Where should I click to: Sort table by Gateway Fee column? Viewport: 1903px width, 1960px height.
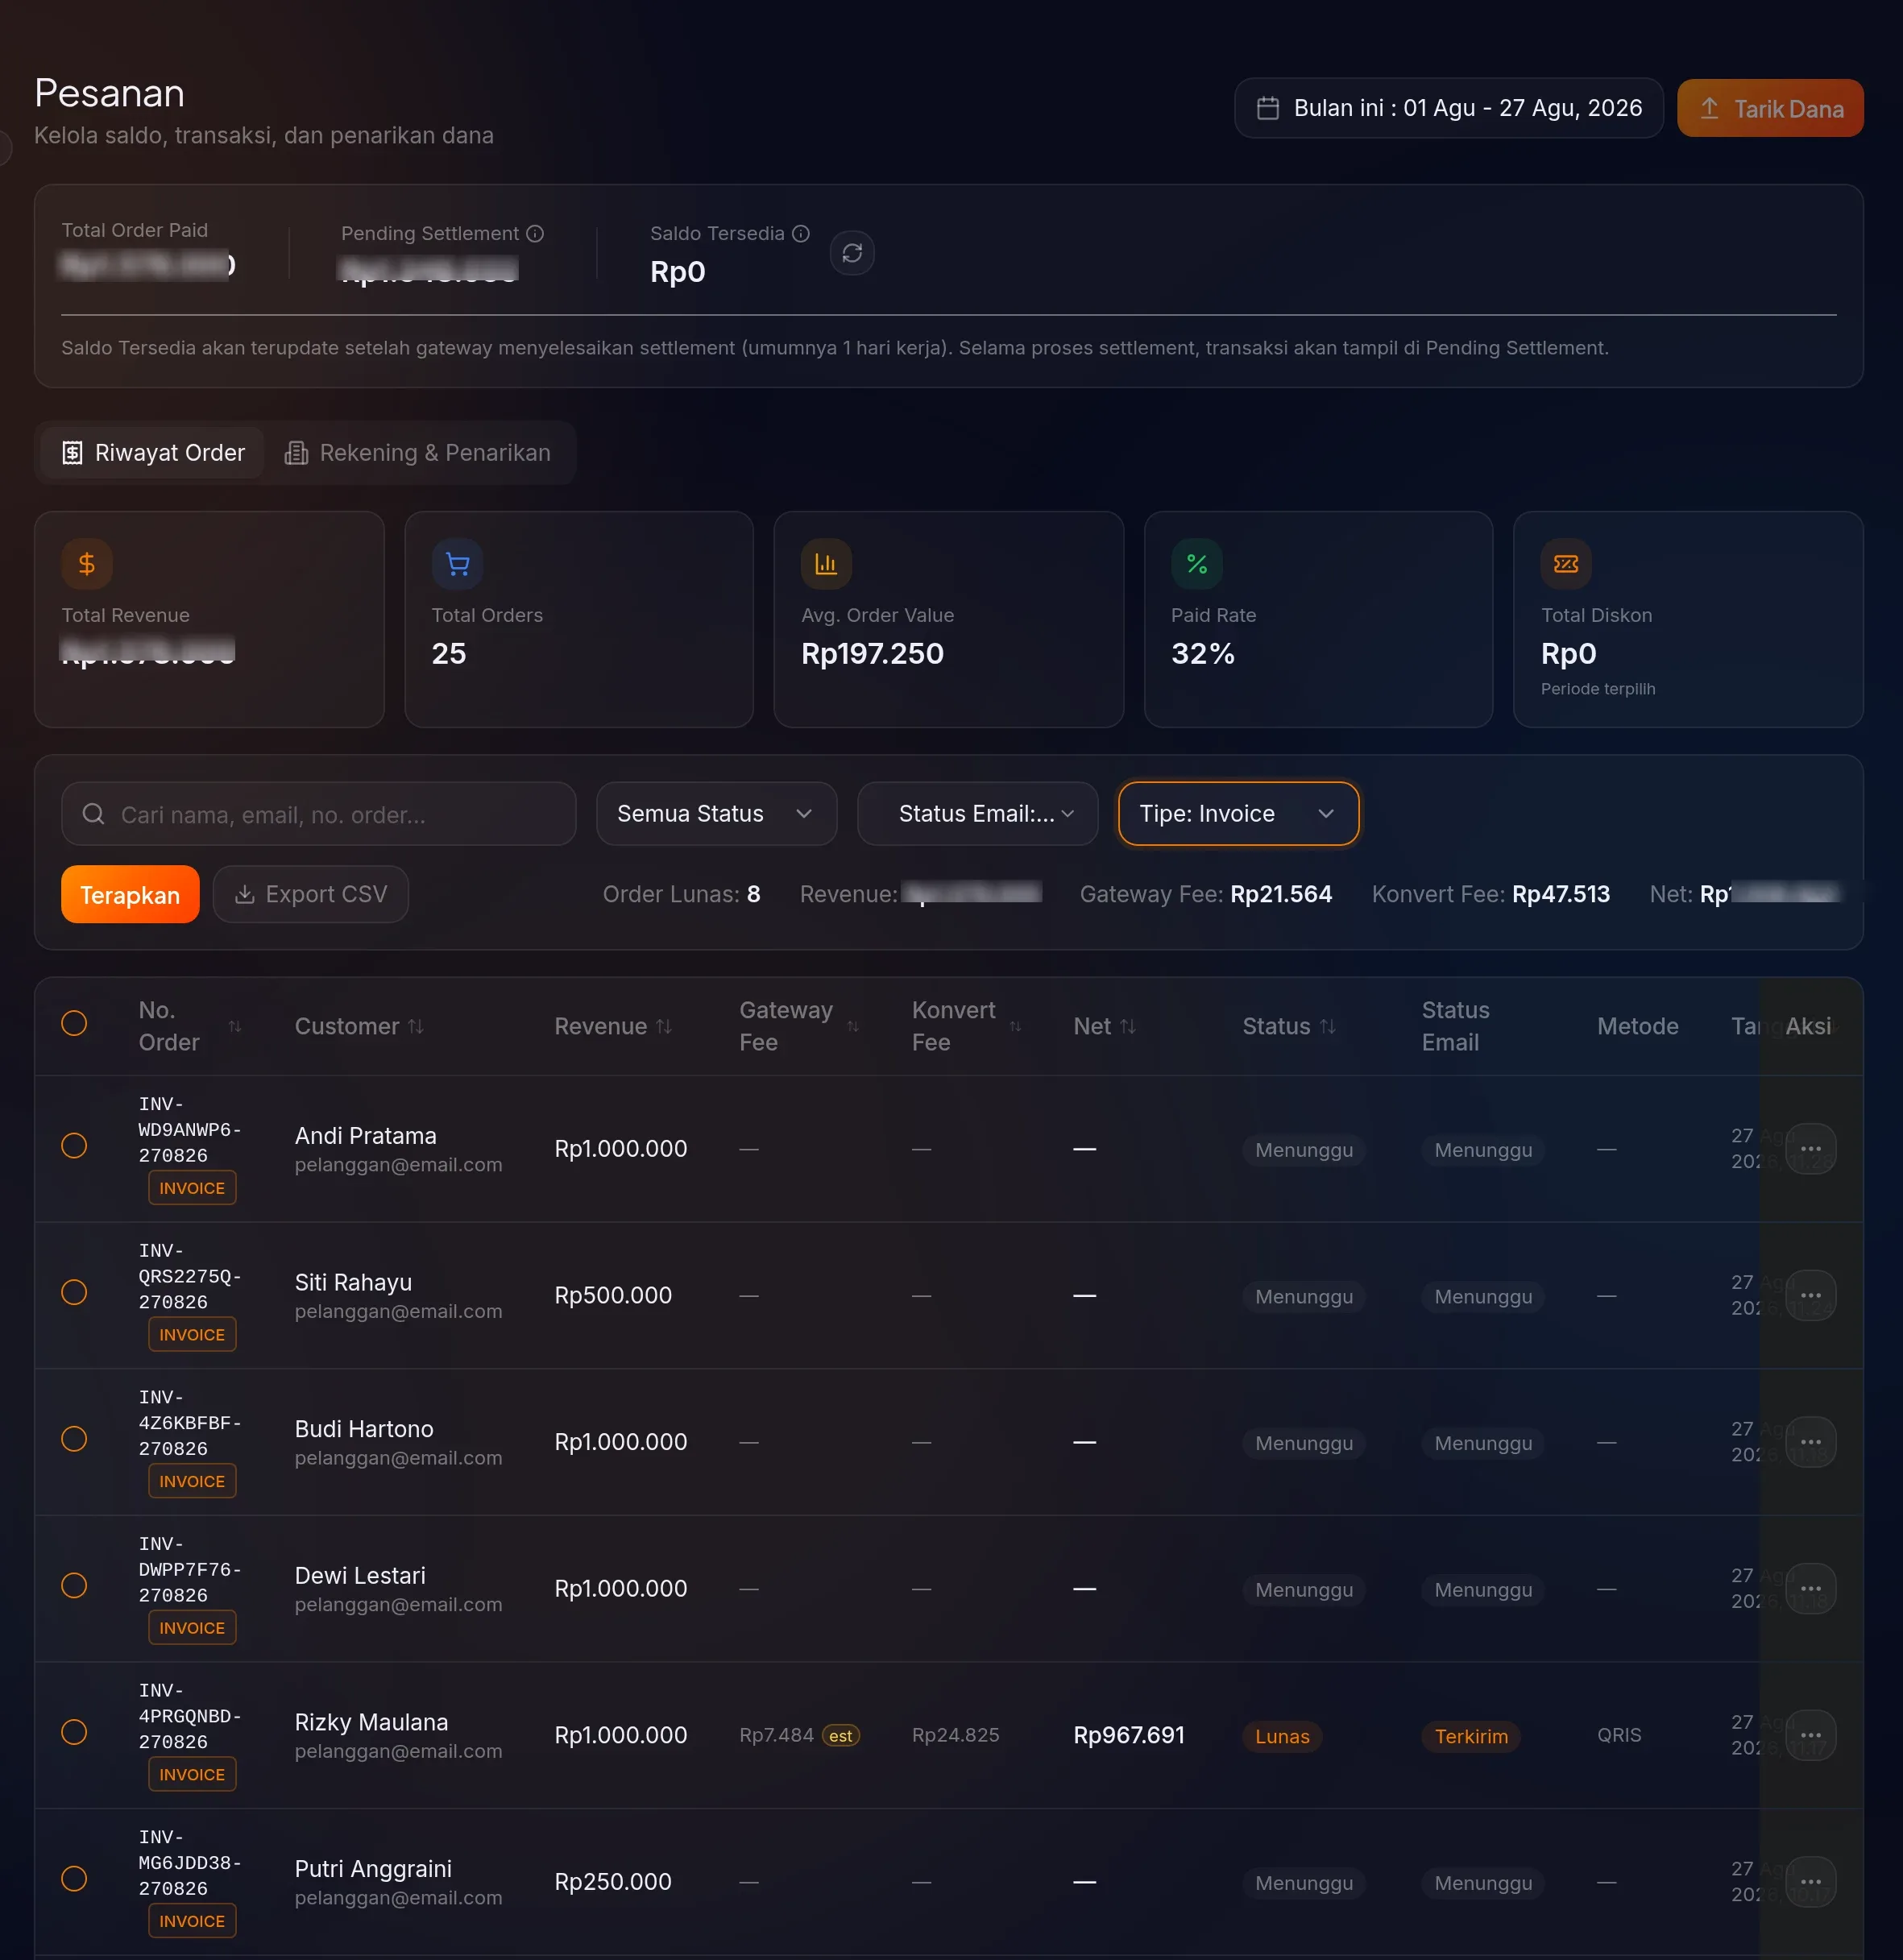[799, 1026]
